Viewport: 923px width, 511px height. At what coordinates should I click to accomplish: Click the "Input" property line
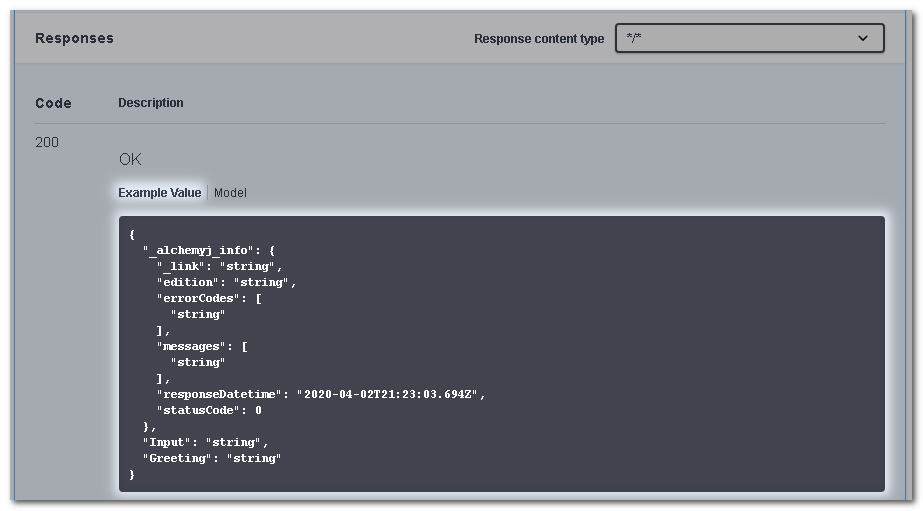click(205, 442)
